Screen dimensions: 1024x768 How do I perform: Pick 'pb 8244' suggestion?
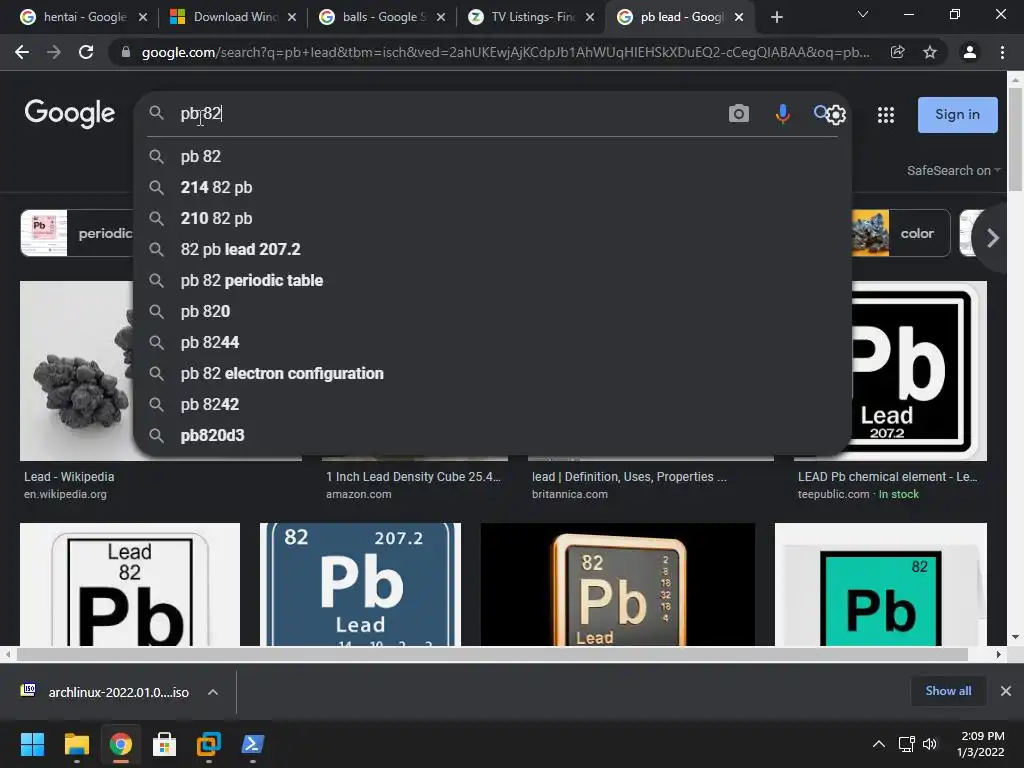(x=492, y=342)
